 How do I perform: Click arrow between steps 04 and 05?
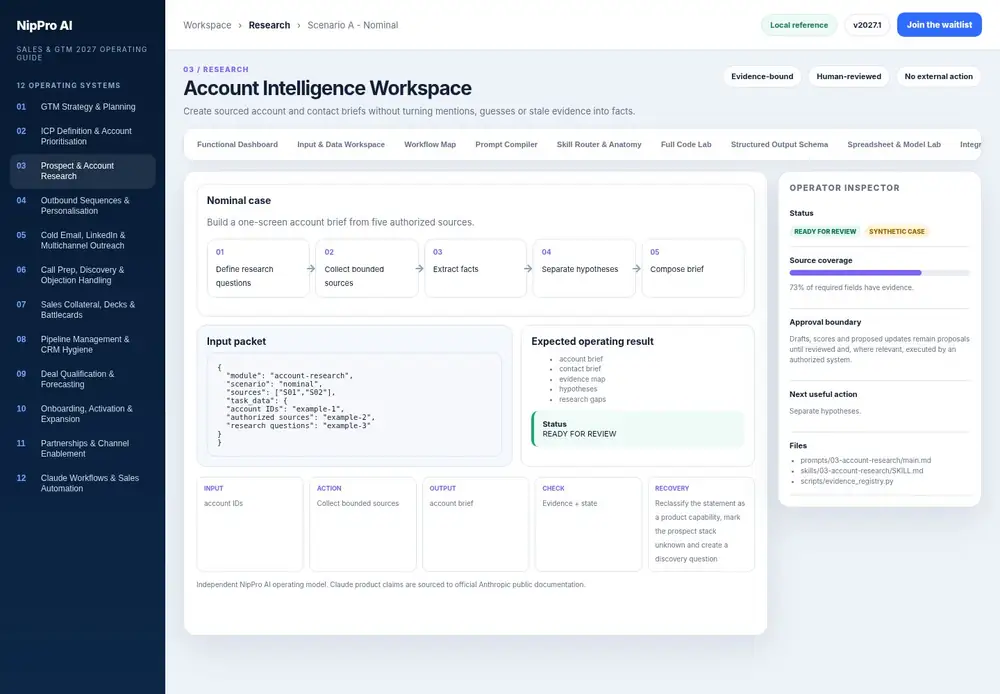tap(636, 269)
